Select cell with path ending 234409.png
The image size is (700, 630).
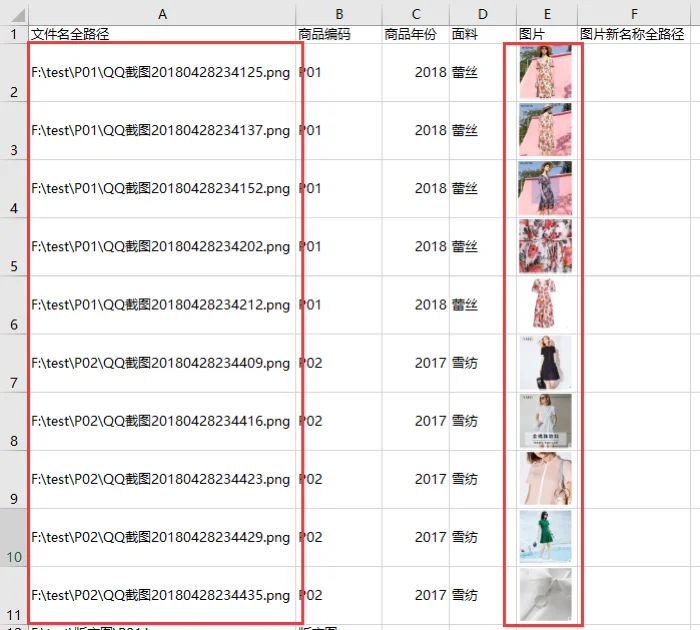162,363
